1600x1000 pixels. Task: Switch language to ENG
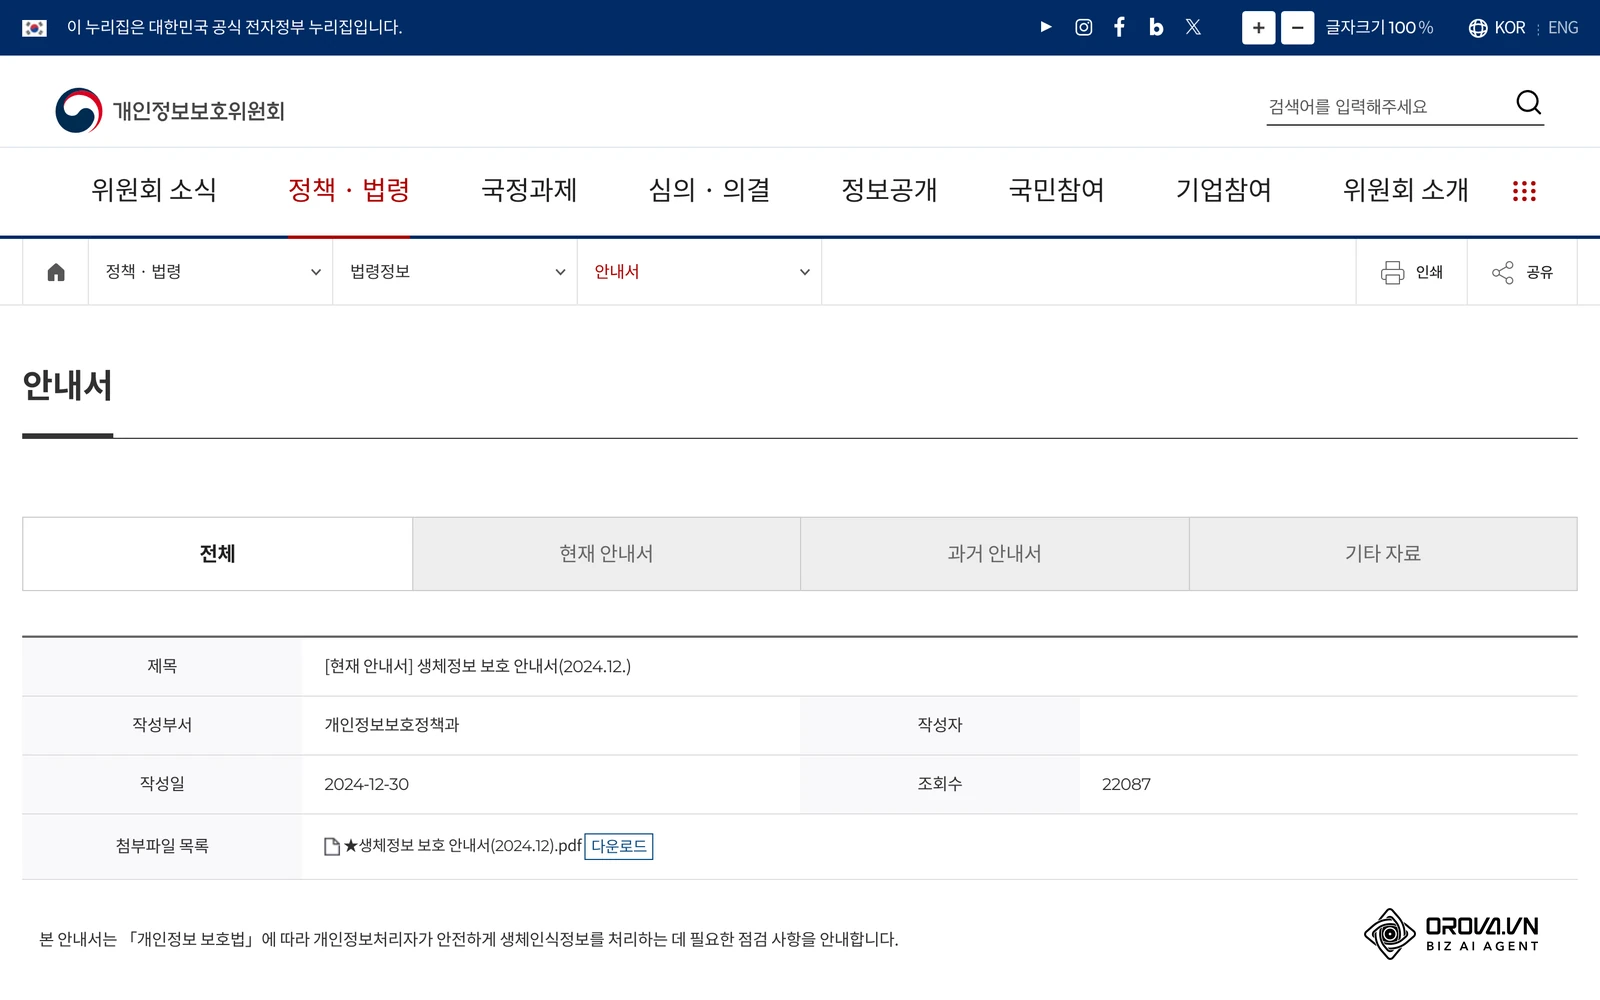[1563, 28]
